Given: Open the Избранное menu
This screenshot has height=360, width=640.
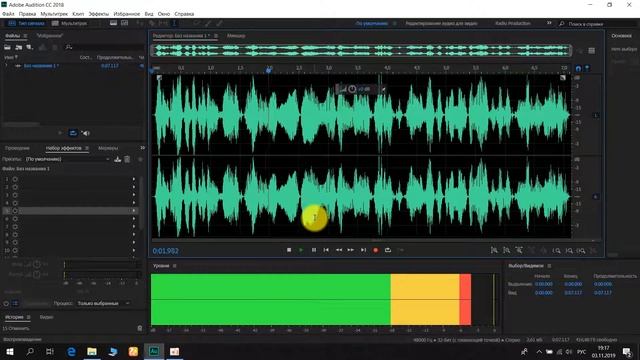Looking at the screenshot, I should tap(127, 14).
